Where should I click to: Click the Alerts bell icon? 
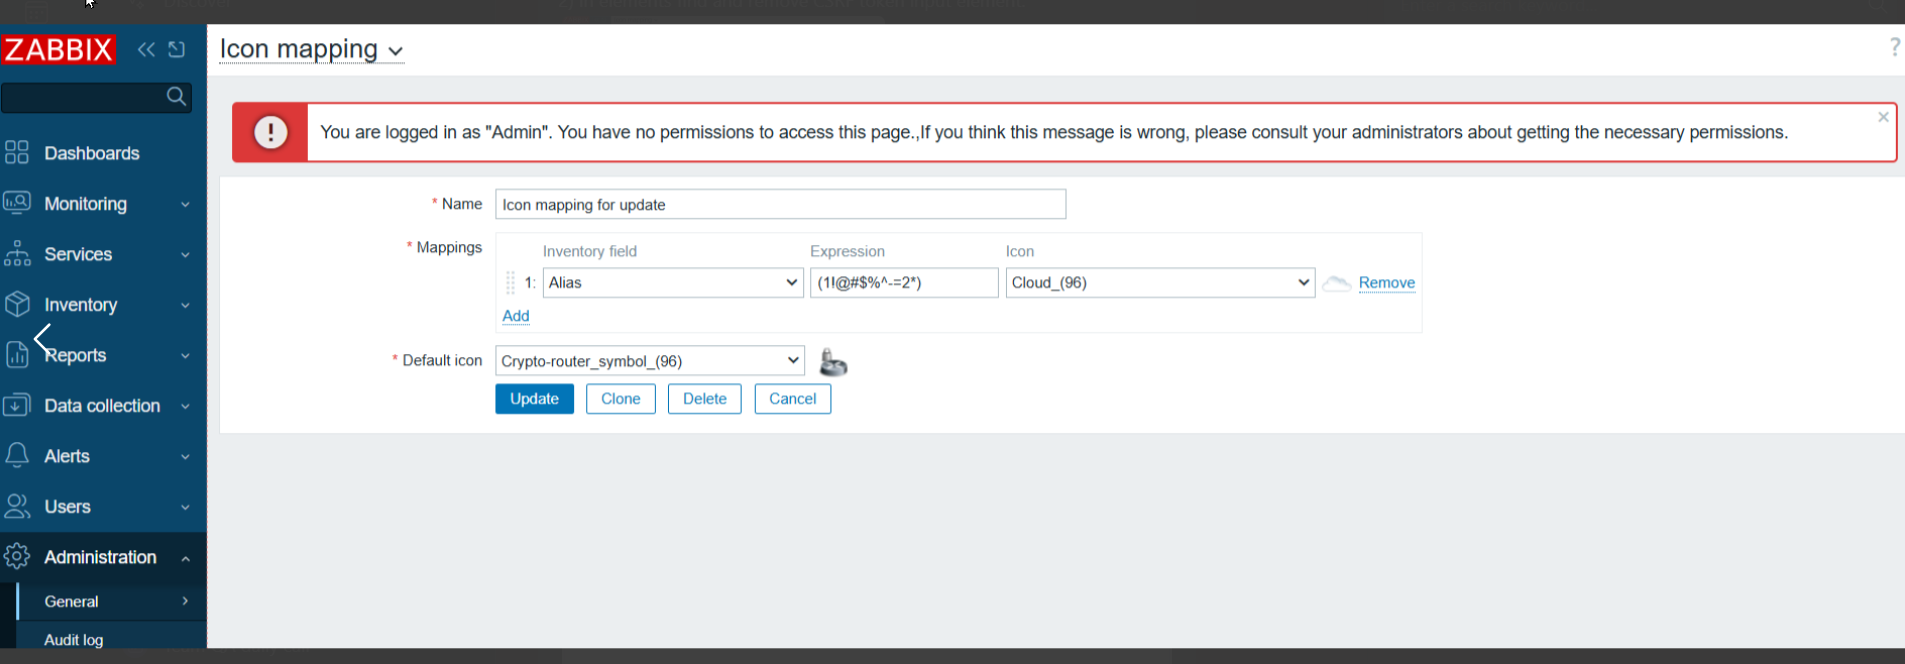point(17,456)
